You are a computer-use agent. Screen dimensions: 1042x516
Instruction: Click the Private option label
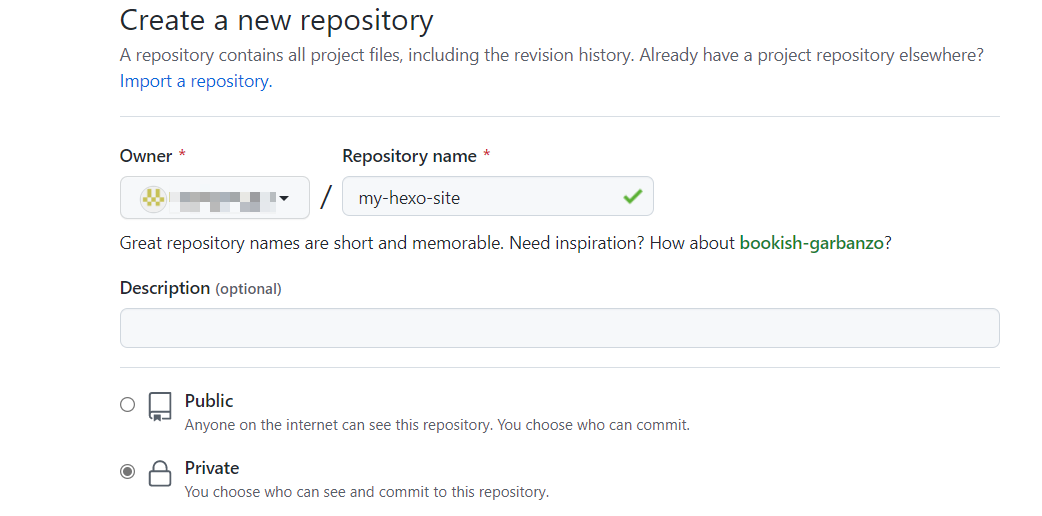click(212, 468)
